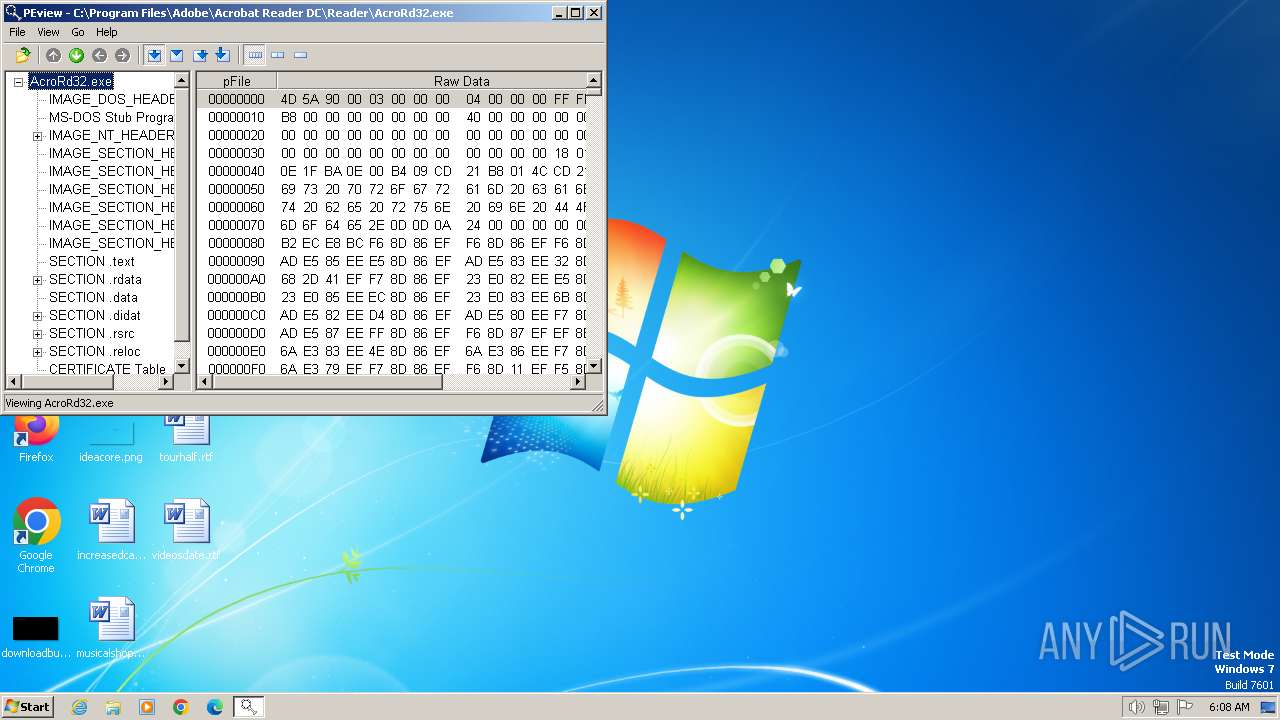Image resolution: width=1280 pixels, height=720 pixels.
Task: Click the Action Center flag tray icon
Action: [x=1186, y=707]
